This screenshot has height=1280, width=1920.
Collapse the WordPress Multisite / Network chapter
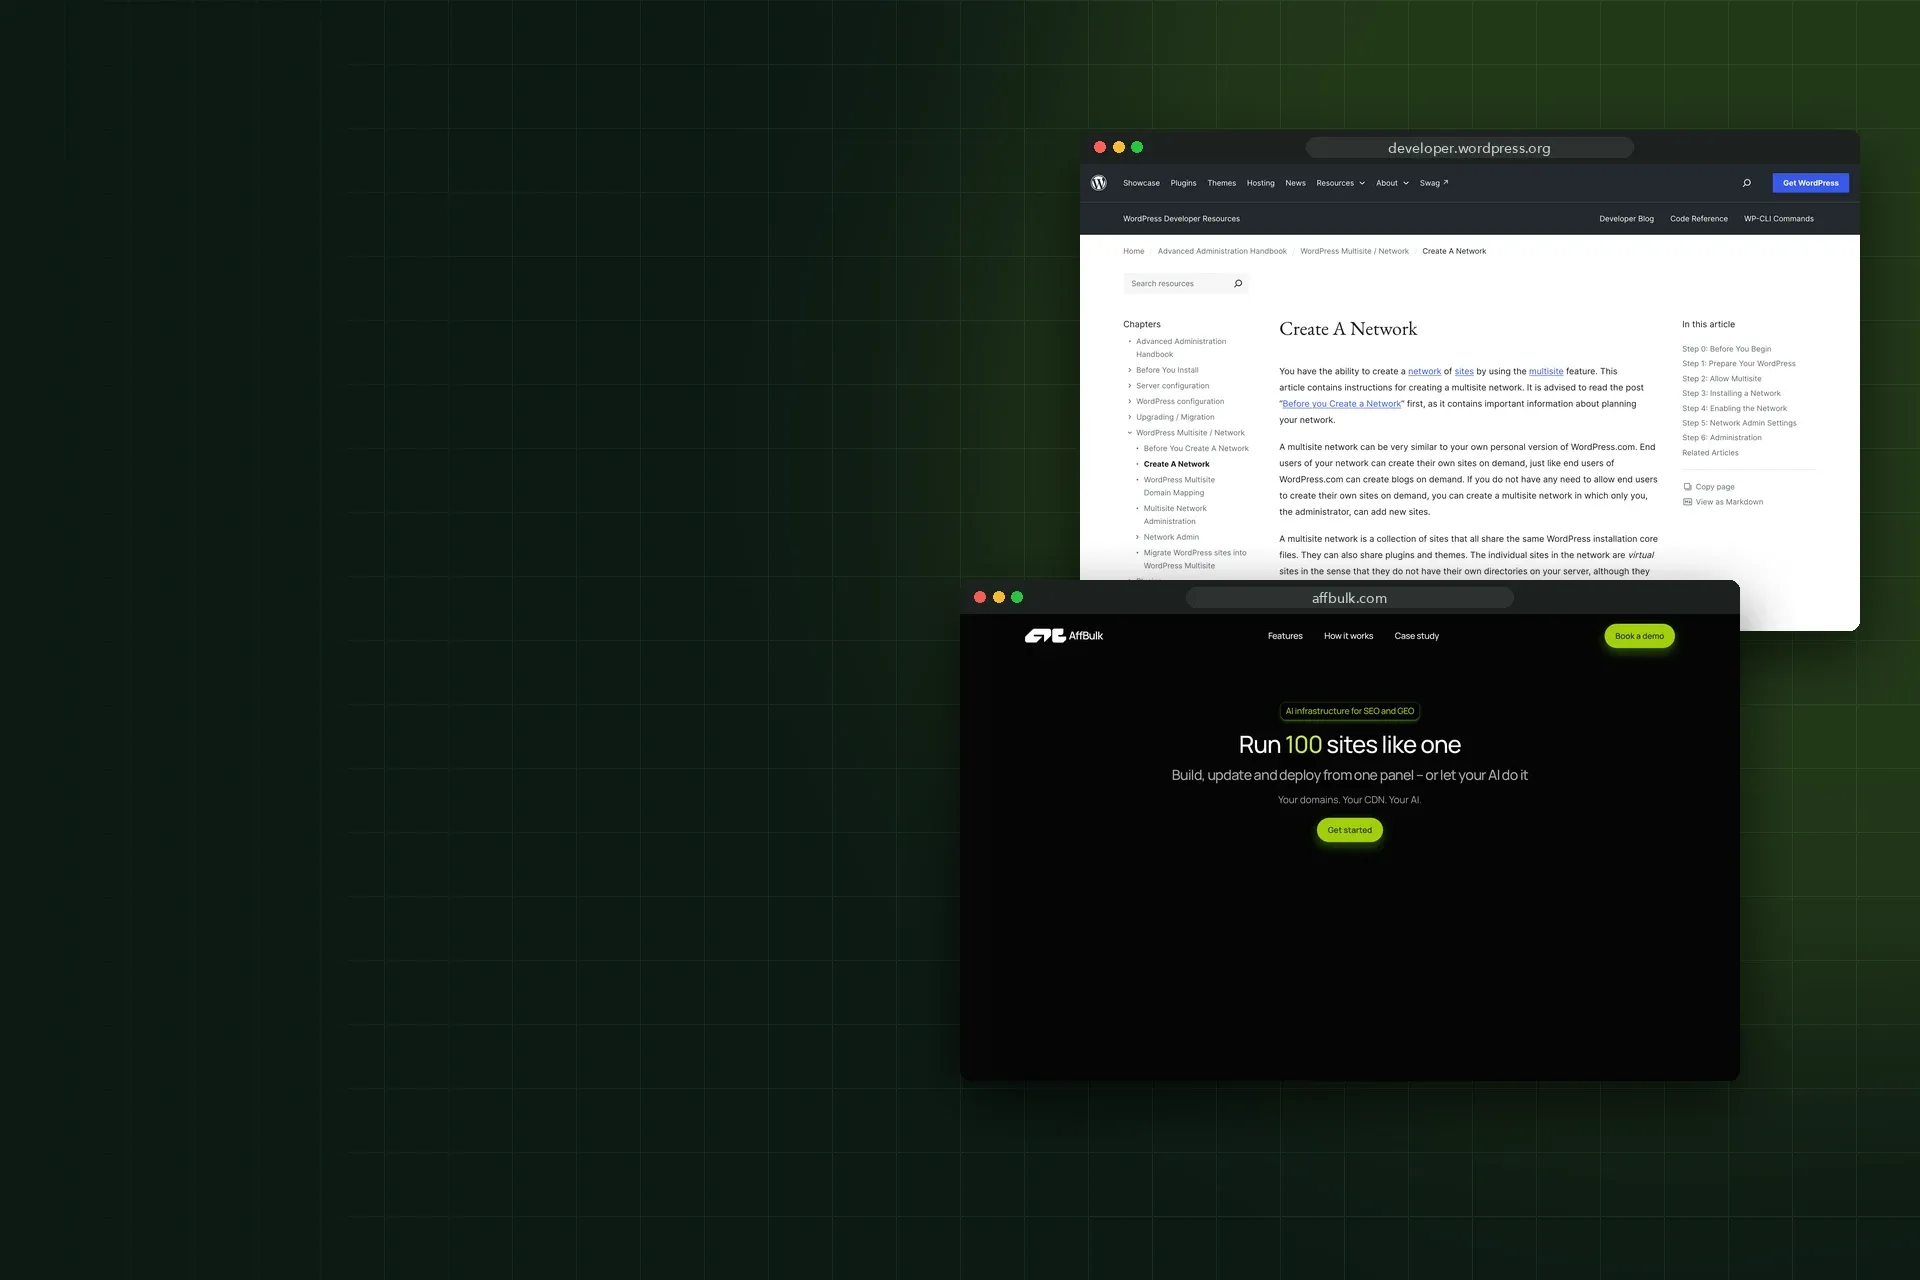click(1130, 433)
